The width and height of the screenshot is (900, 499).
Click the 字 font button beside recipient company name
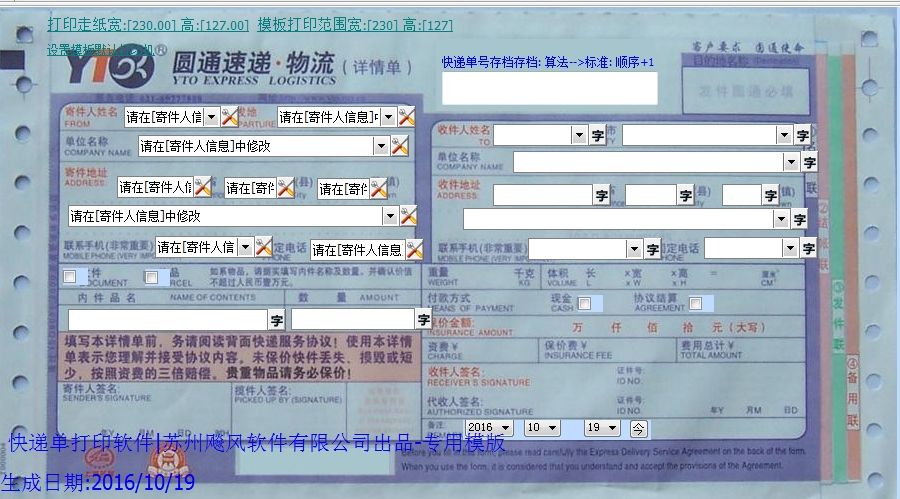[809, 163]
